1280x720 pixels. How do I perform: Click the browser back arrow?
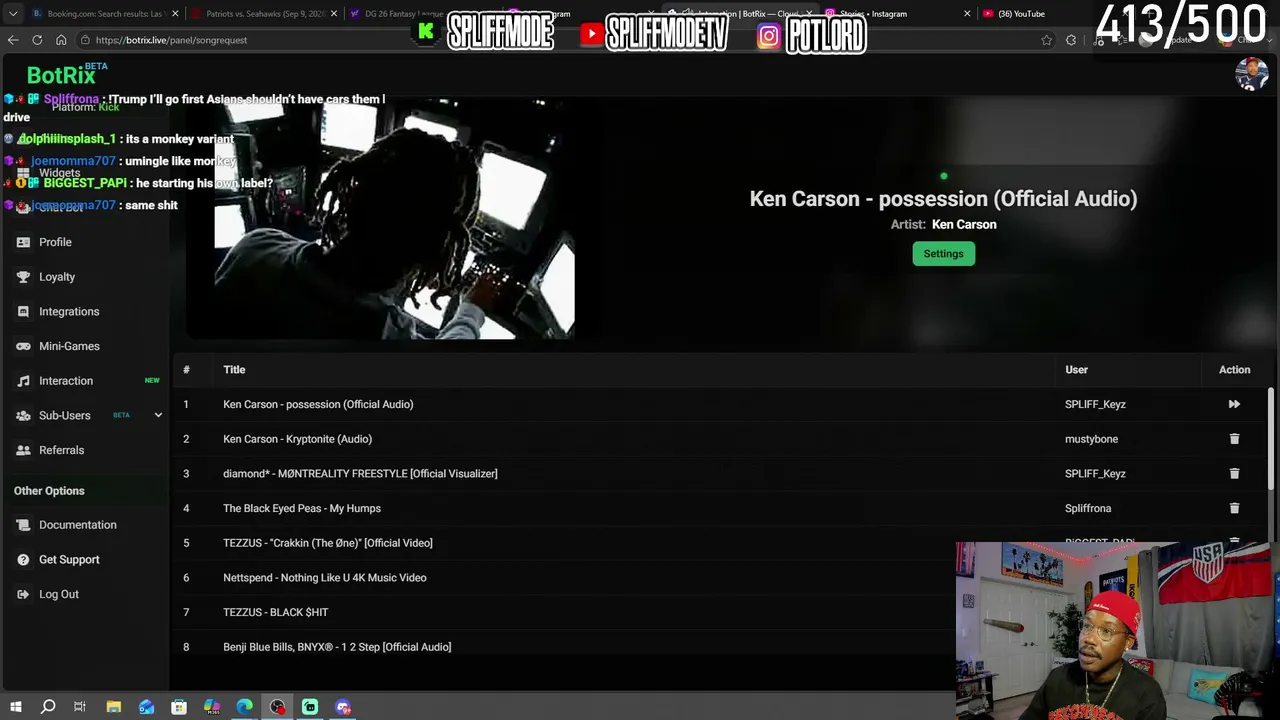click(x=13, y=40)
